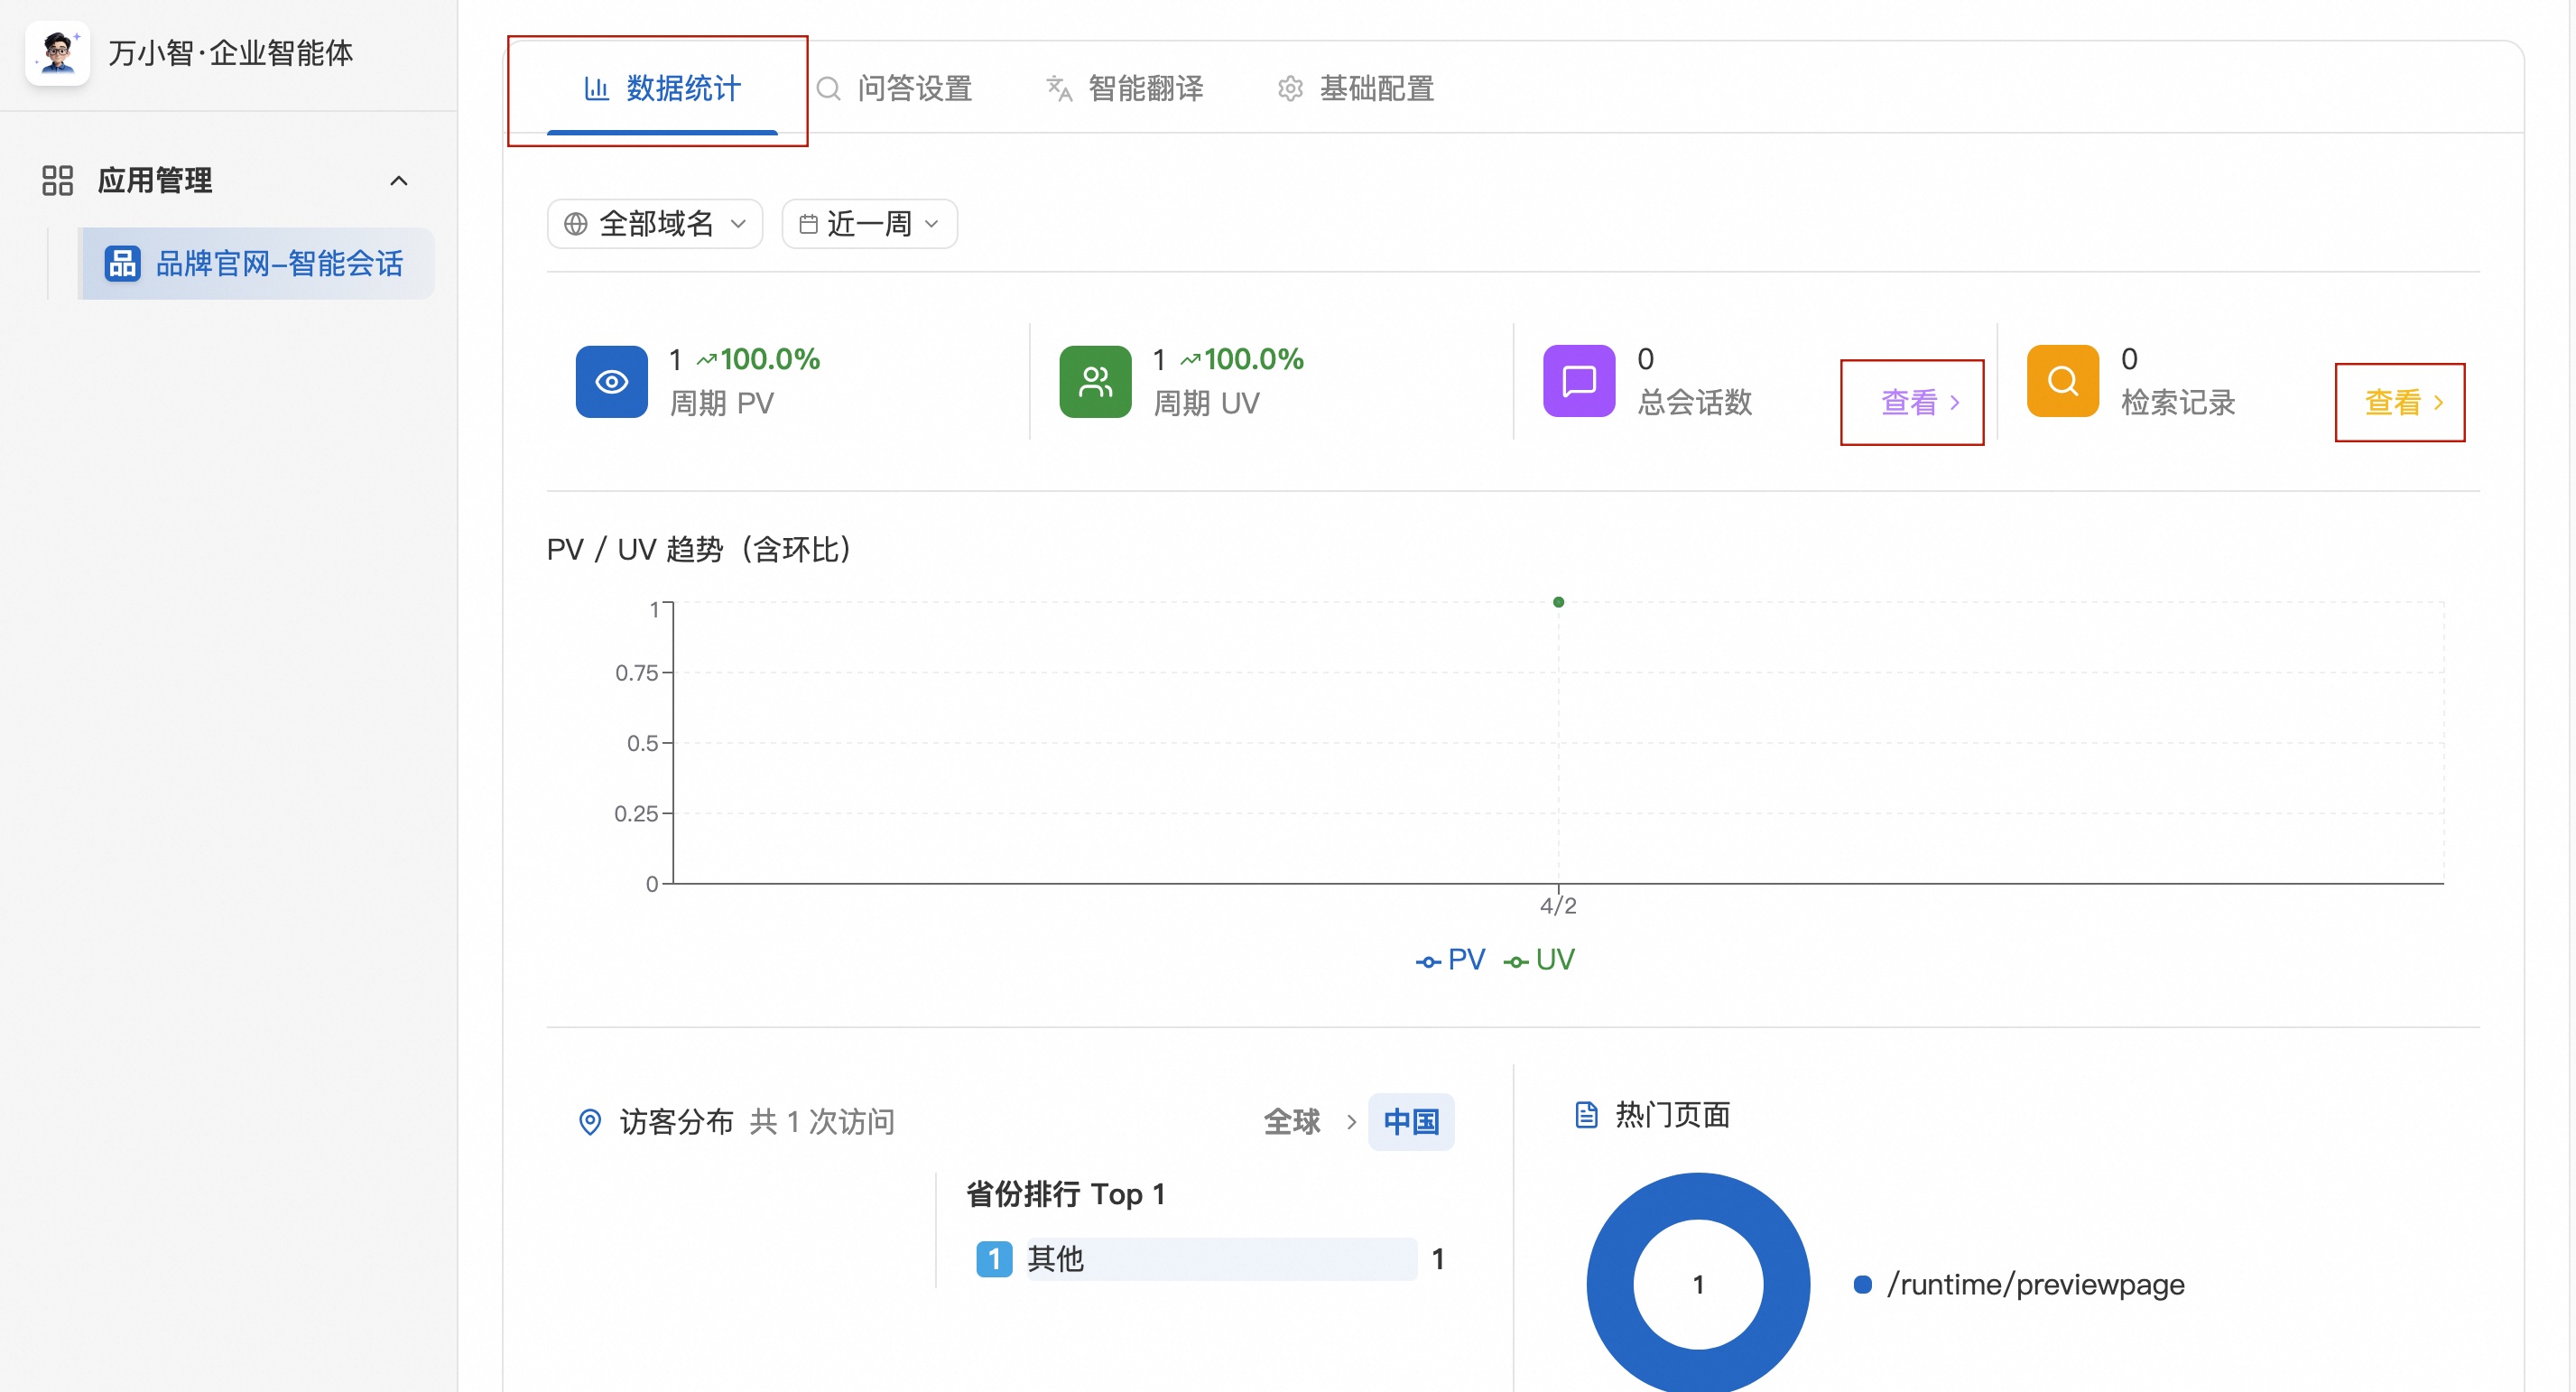This screenshot has width=2576, height=1392.
Task: Switch to the 智能翻译 tab
Action: click(1125, 89)
